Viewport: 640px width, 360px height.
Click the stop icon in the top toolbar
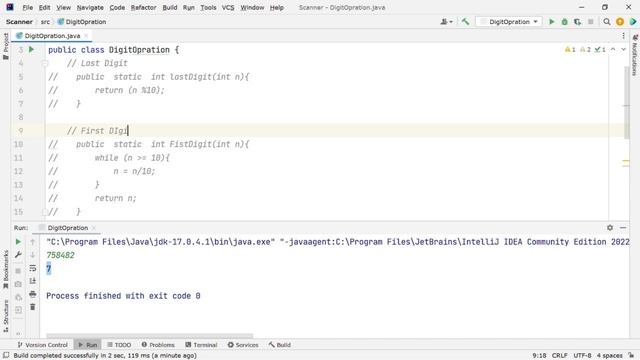[590, 22]
